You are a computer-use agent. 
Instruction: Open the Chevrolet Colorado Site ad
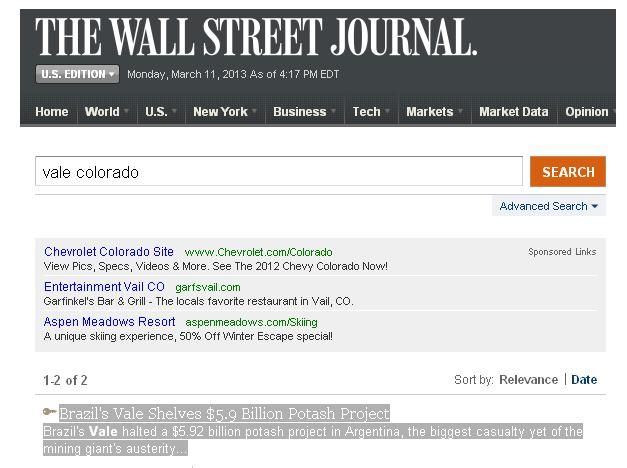[109, 252]
